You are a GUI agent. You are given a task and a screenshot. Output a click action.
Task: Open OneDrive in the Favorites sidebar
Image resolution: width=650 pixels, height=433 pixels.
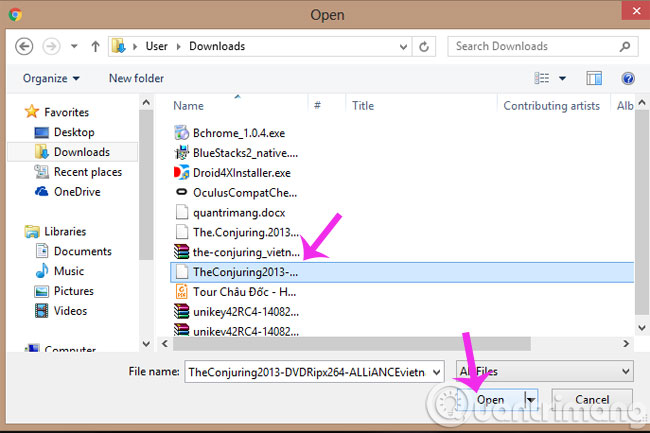click(x=76, y=191)
